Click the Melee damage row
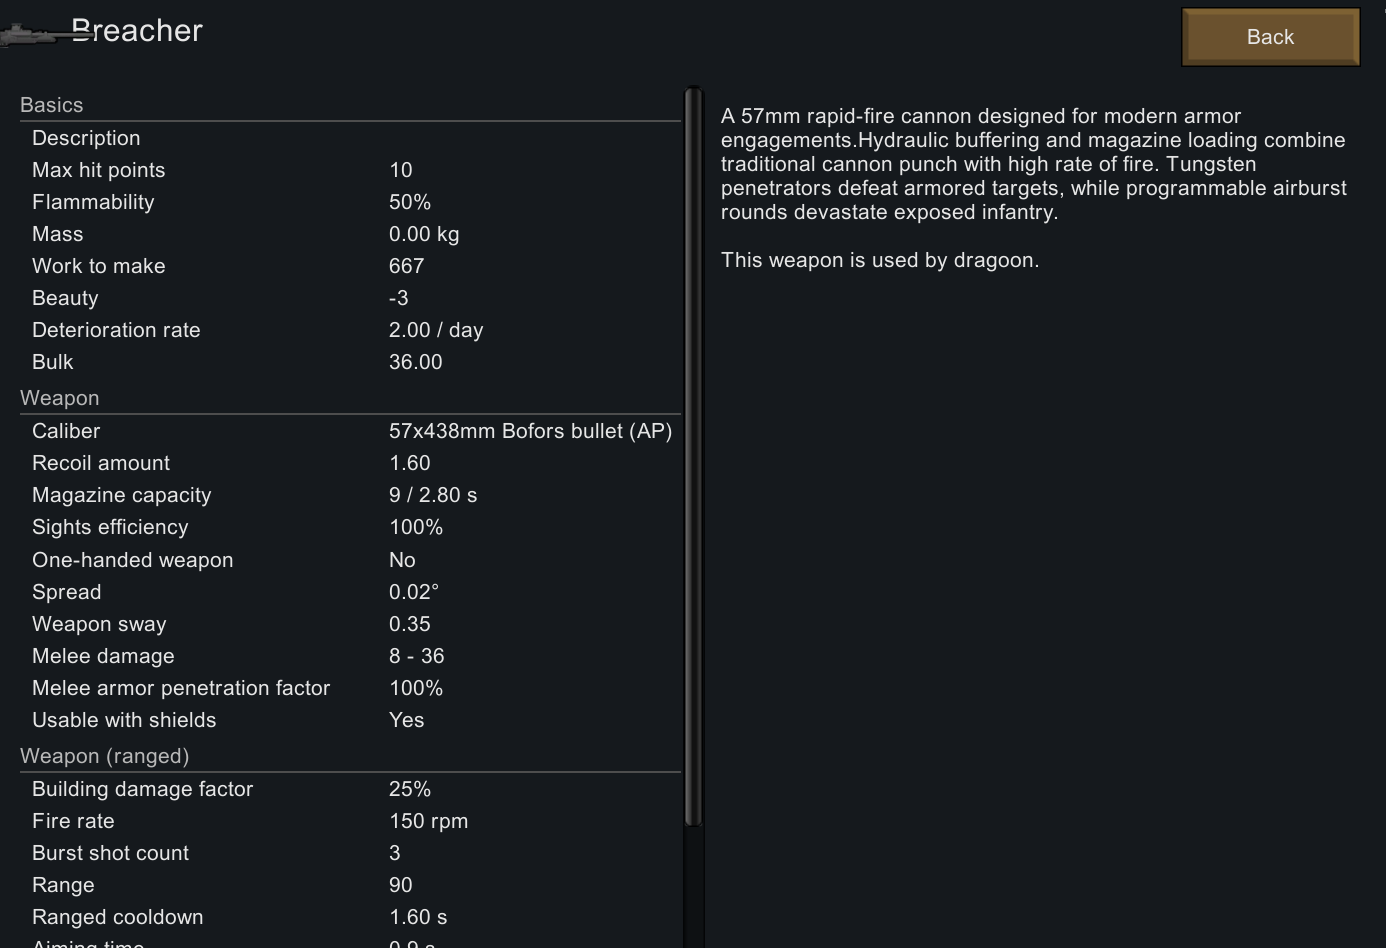 coord(350,656)
